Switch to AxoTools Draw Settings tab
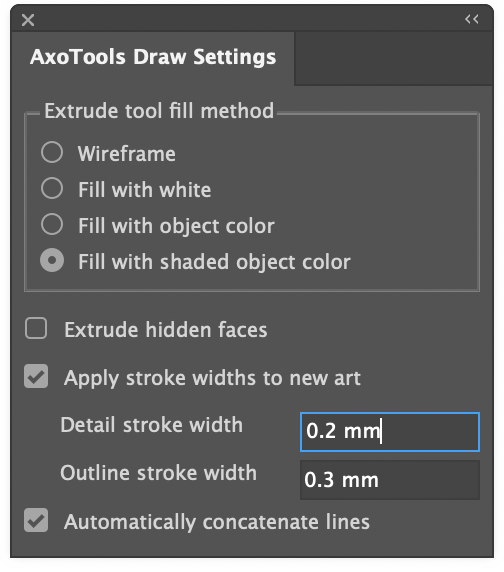504x572 pixels. pyautogui.click(x=153, y=58)
